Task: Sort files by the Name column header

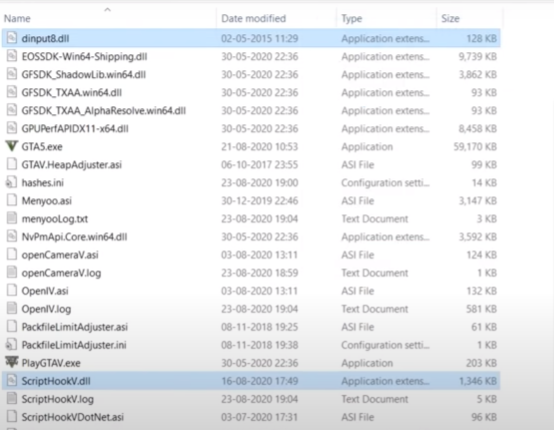Action: (17, 18)
